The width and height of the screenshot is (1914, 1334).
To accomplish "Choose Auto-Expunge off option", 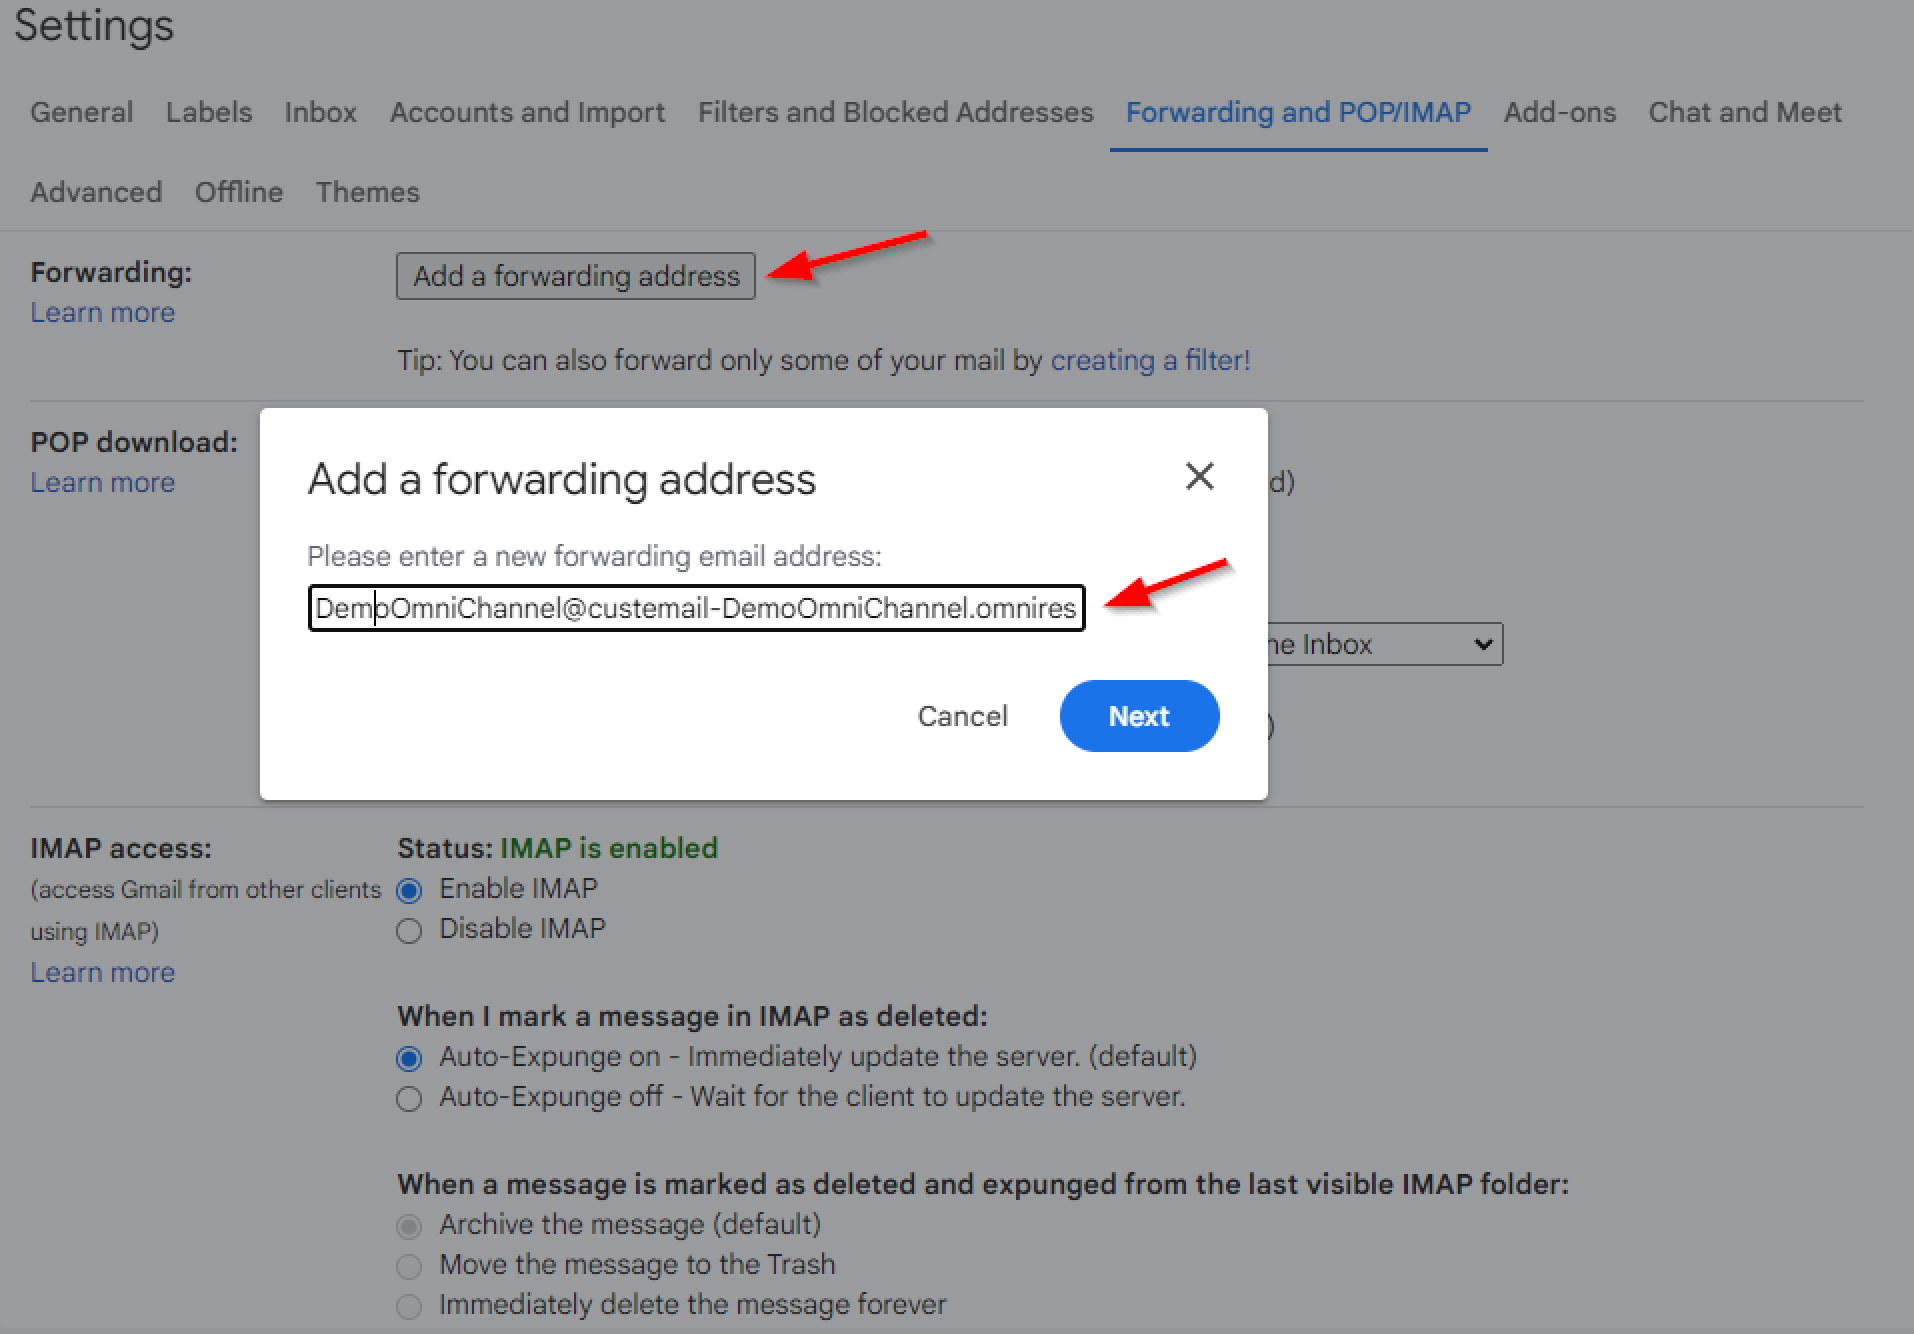I will click(409, 1098).
